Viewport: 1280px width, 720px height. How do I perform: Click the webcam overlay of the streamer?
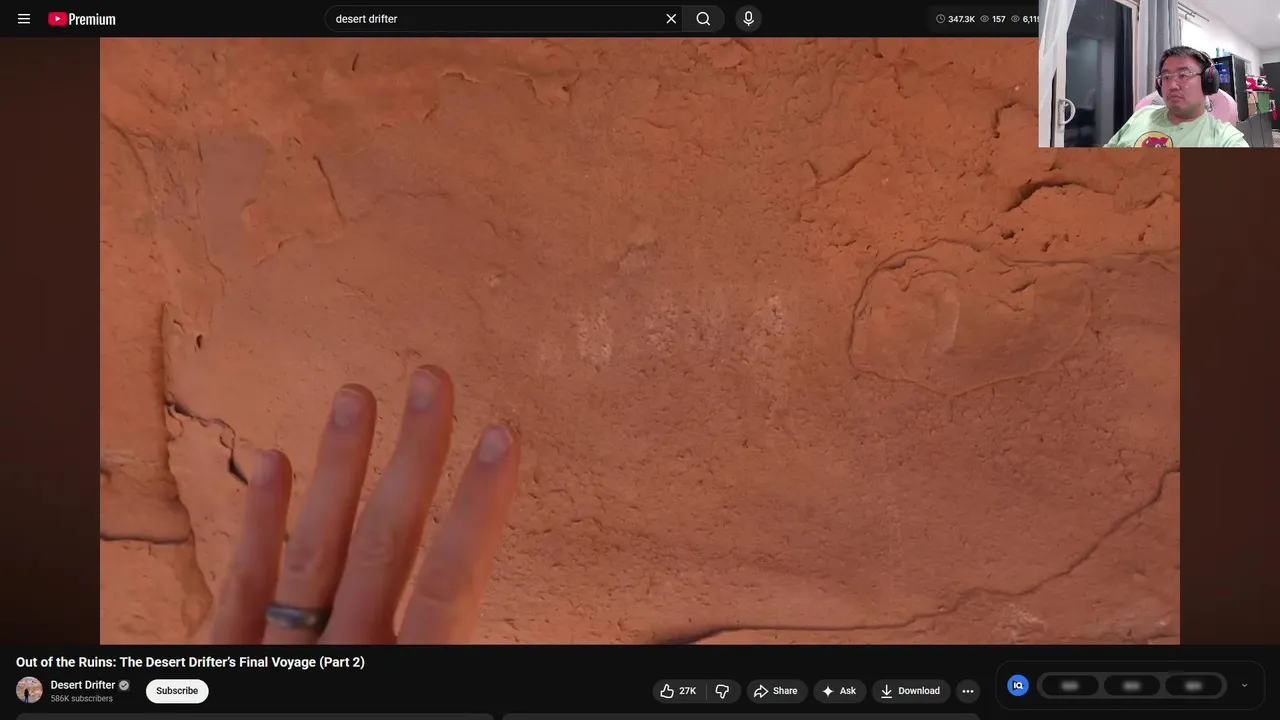pyautogui.click(x=1159, y=74)
